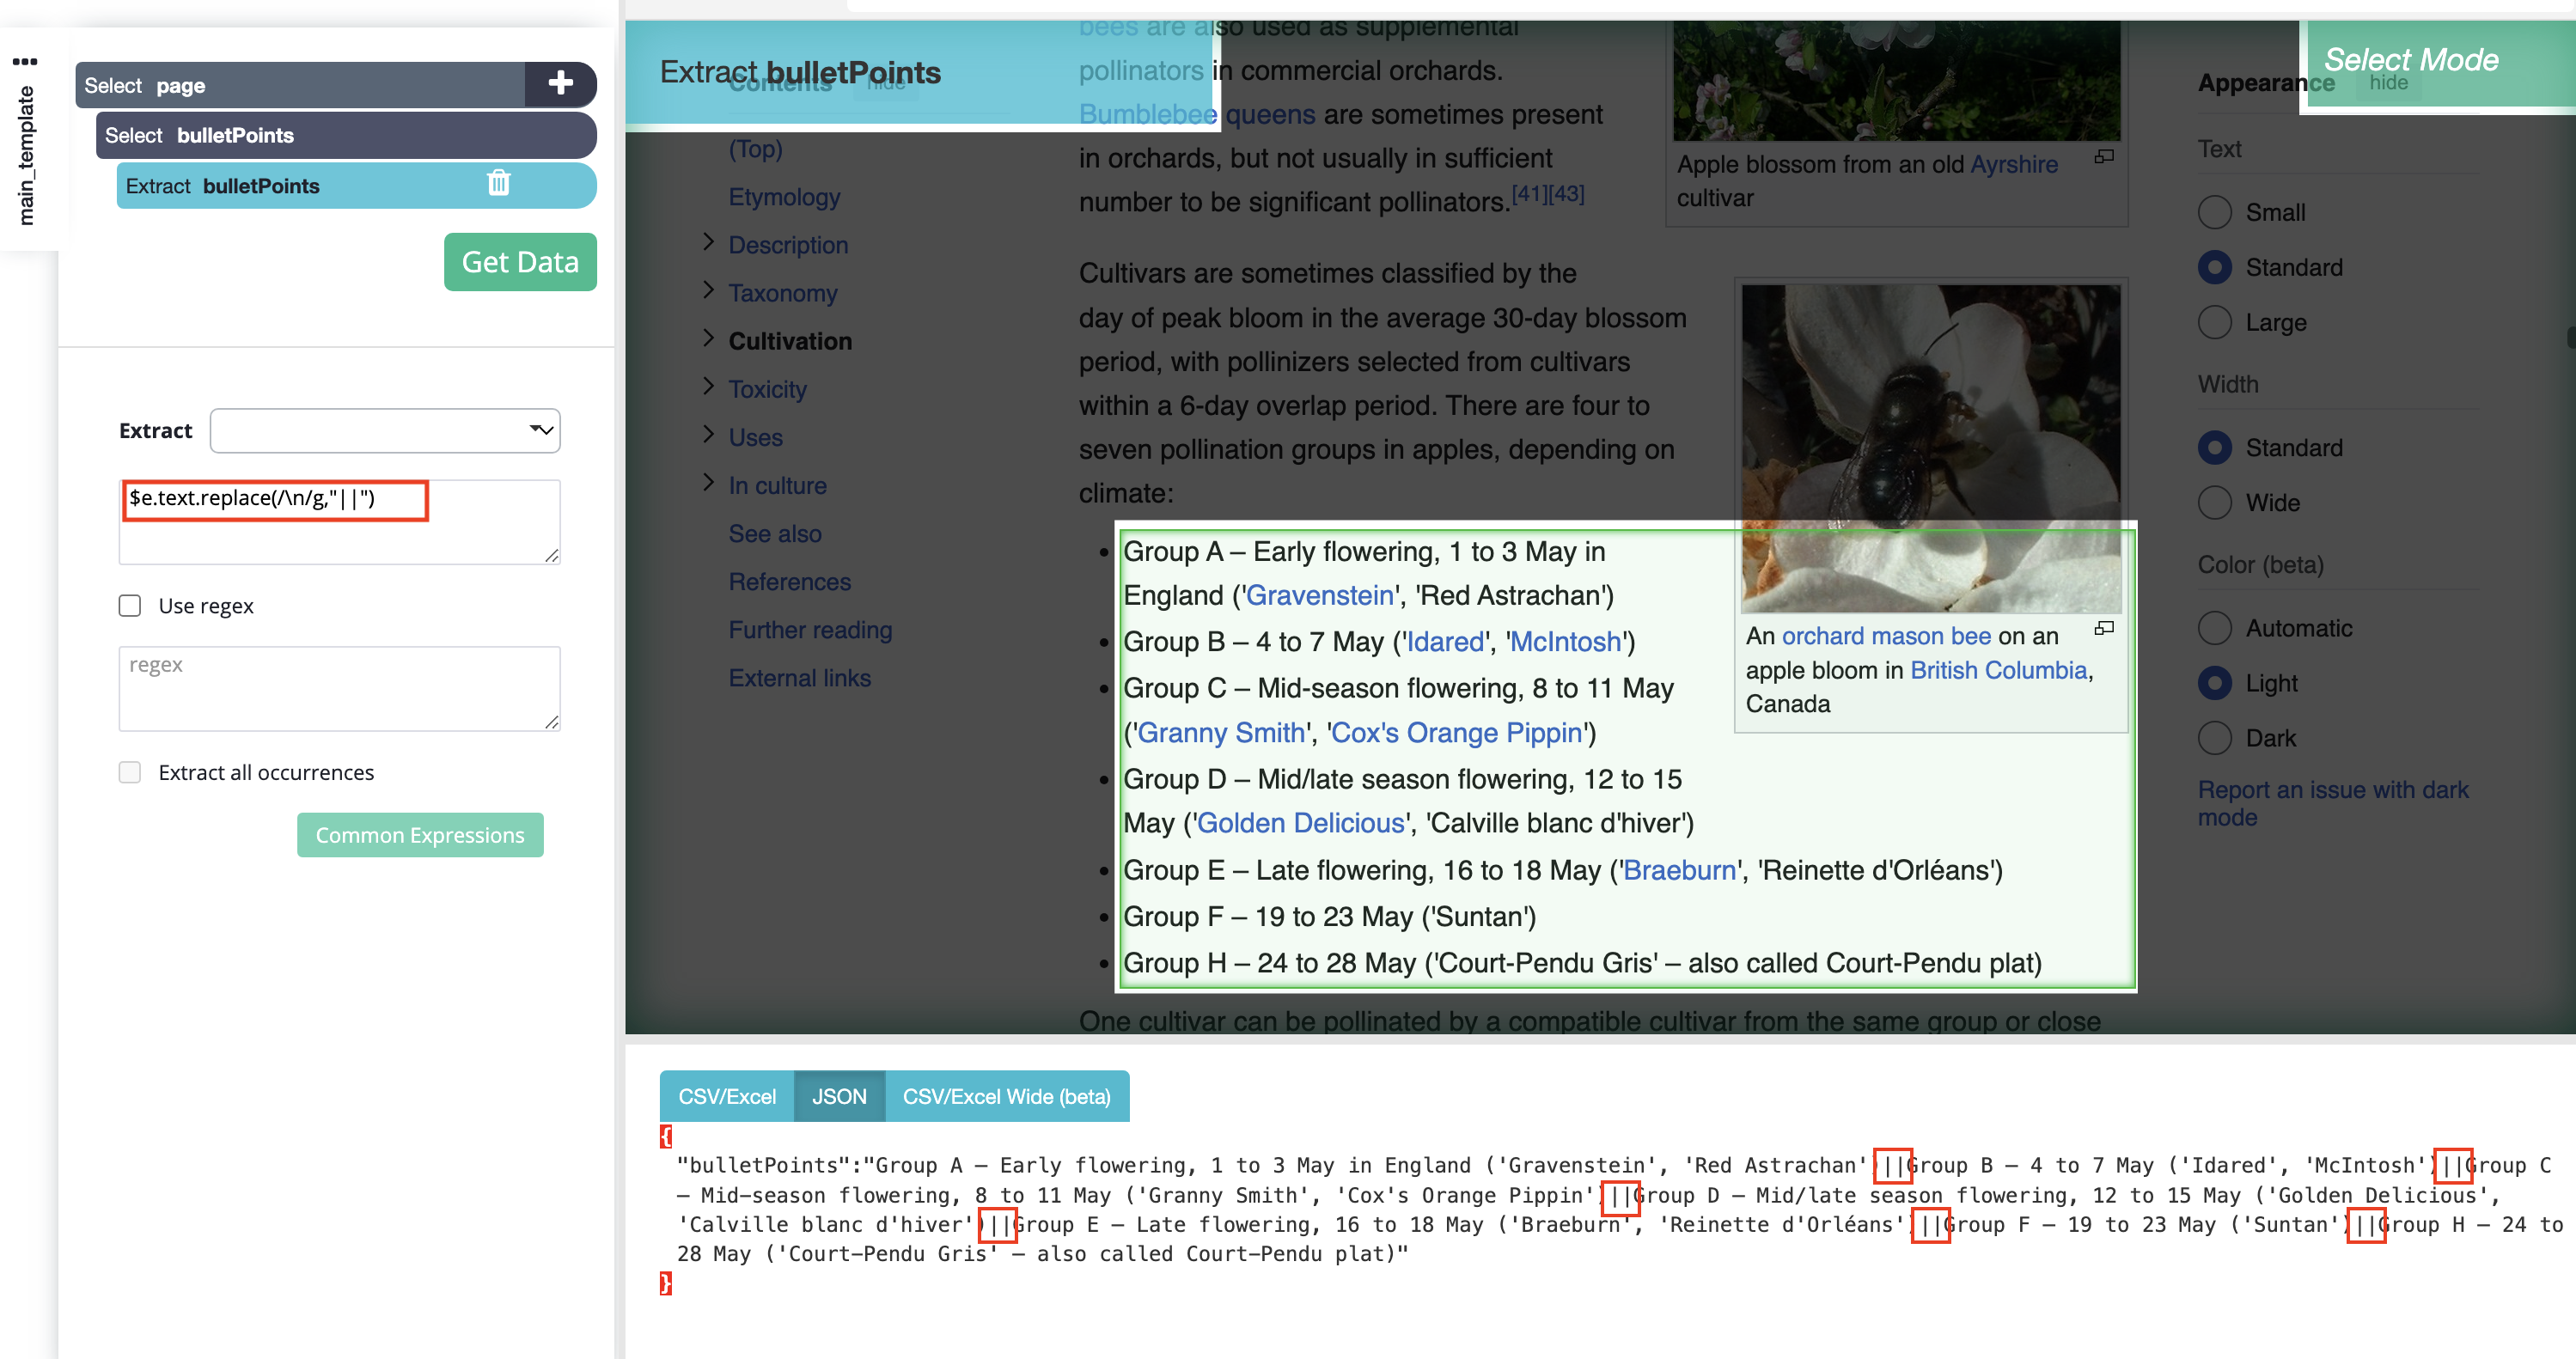Select Automatic color radio button
The height and width of the screenshot is (1359, 2576).
pyautogui.click(x=2215, y=628)
